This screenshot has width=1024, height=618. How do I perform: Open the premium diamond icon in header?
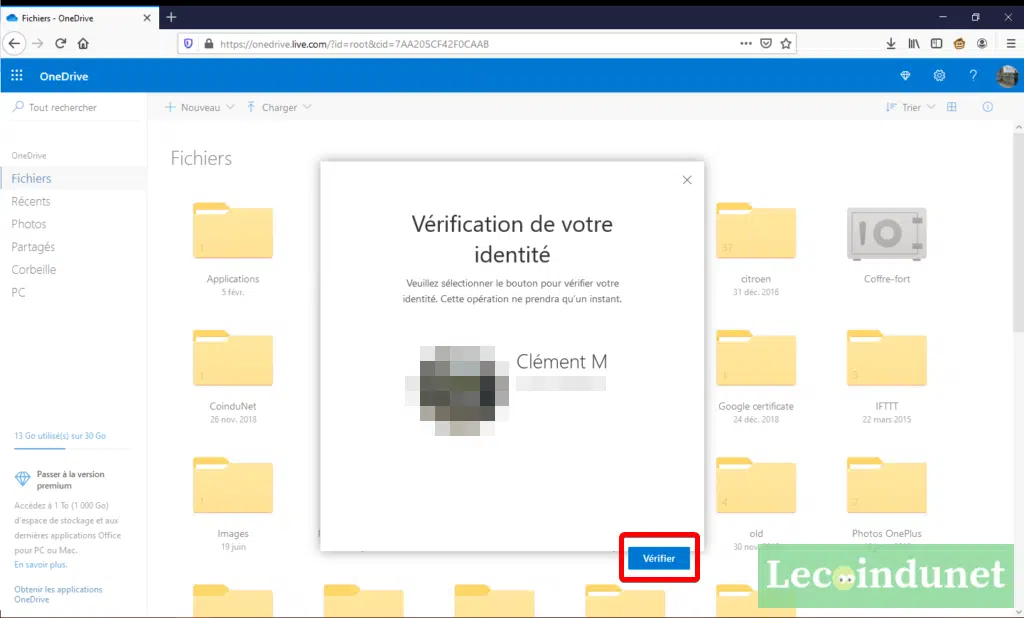tap(905, 76)
